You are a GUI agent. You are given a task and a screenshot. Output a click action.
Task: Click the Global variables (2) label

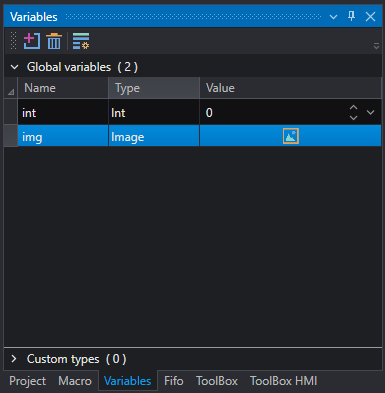pos(82,67)
